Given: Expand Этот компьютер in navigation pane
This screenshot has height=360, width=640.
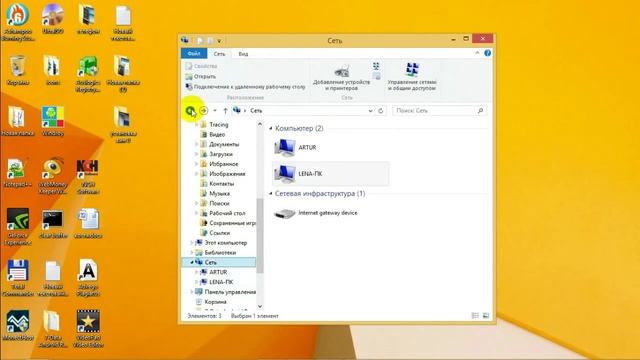Looking at the screenshot, I should pyautogui.click(x=191, y=242).
